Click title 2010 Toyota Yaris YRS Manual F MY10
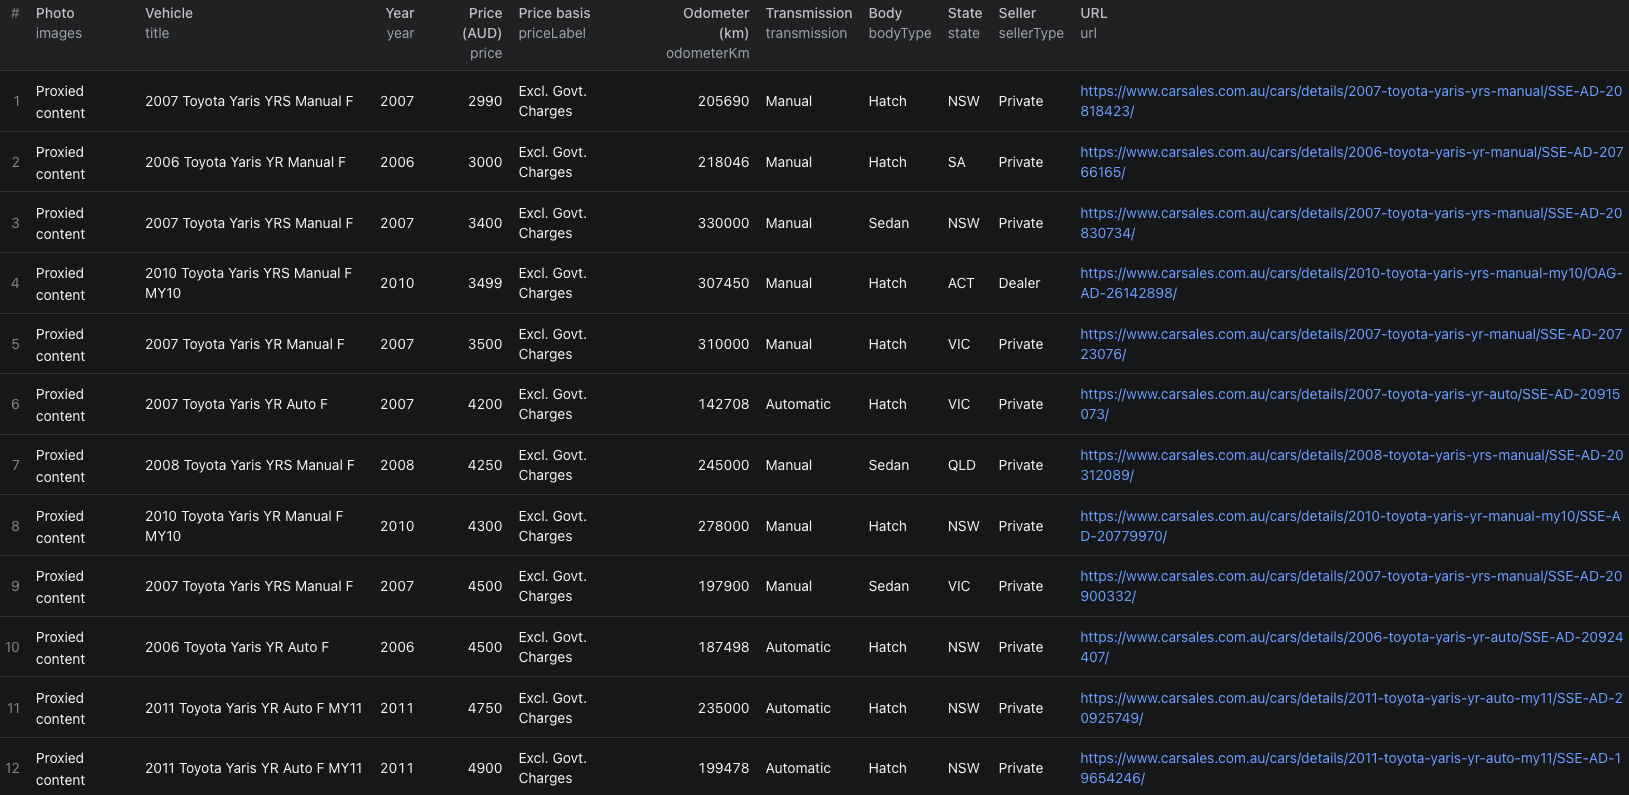The image size is (1629, 795). 248,283
